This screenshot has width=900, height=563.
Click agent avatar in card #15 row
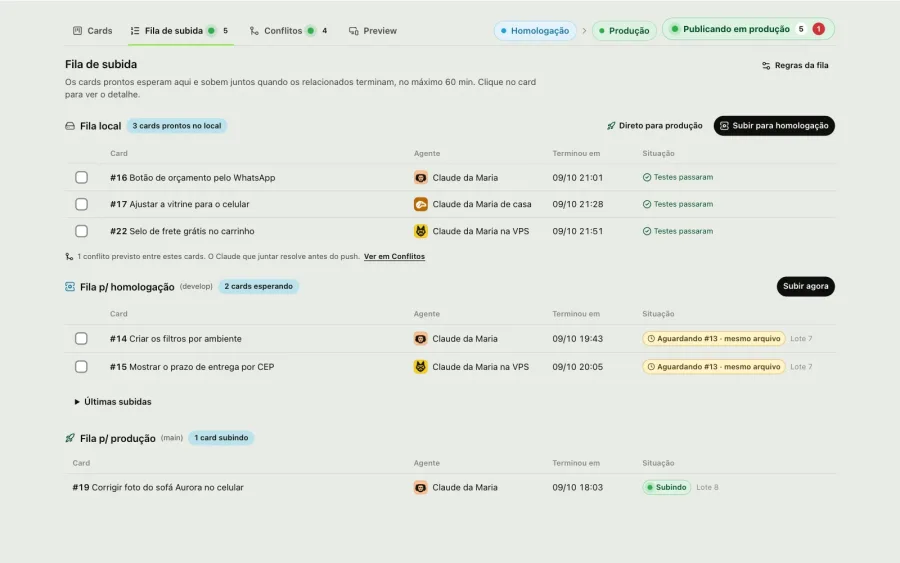coord(421,366)
